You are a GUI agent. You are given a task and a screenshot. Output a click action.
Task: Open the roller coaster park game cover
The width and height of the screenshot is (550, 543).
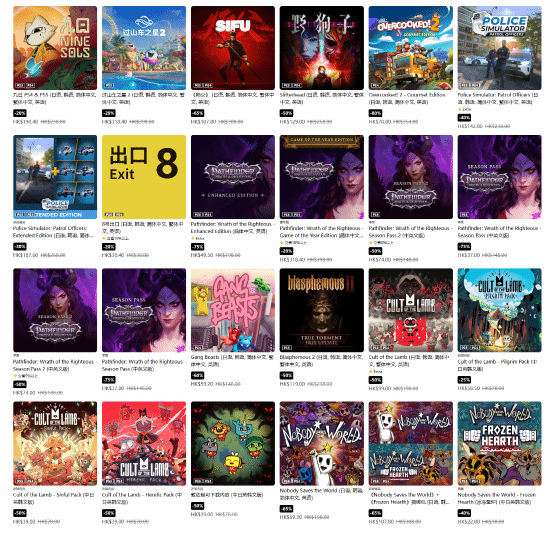point(144,48)
